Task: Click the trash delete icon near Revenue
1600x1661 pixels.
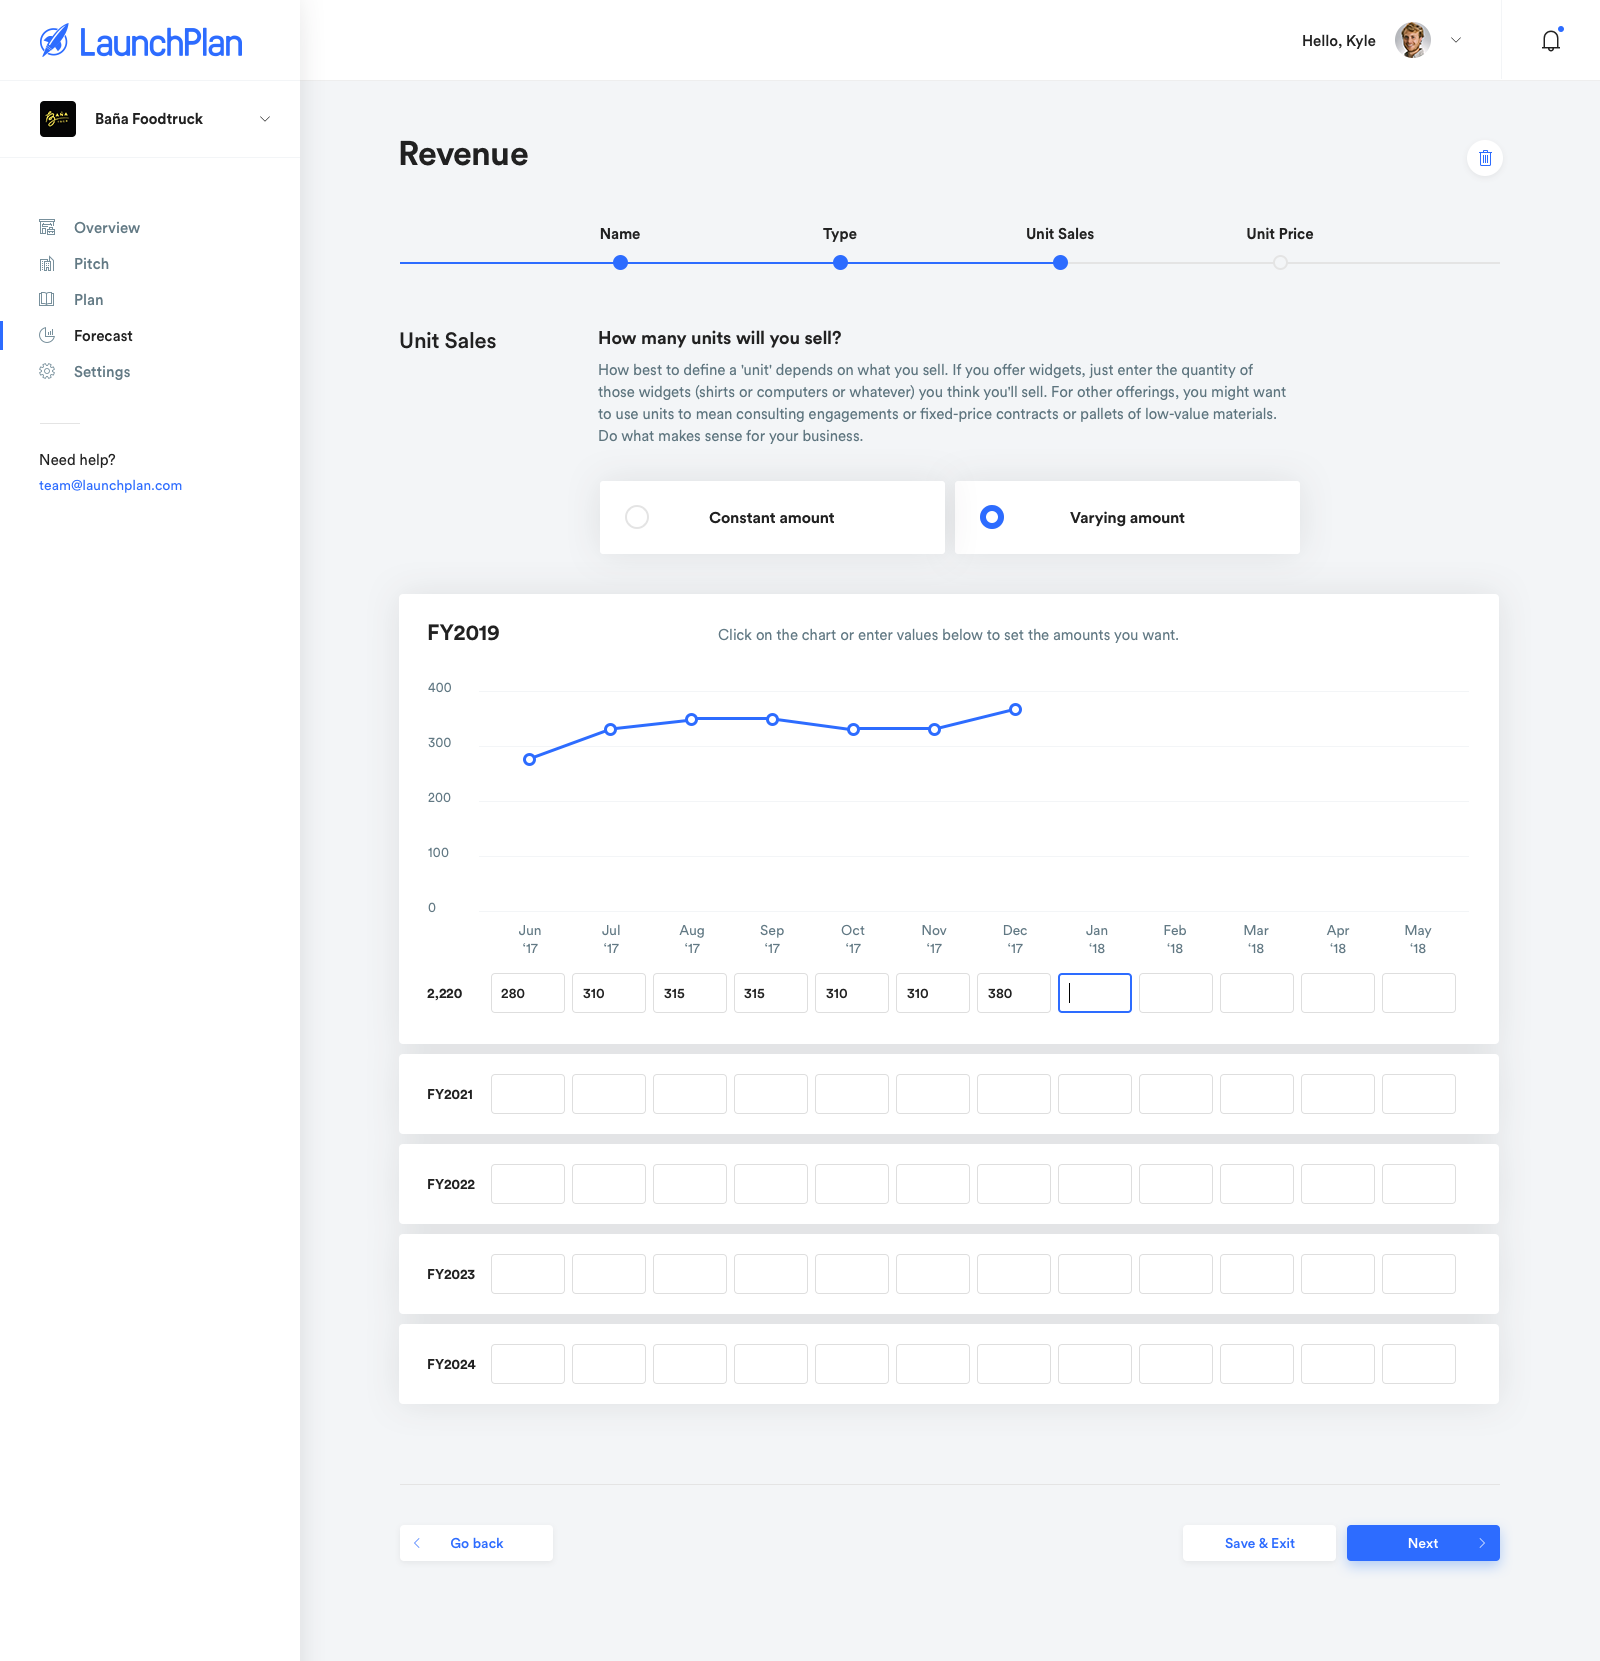Action: (x=1485, y=158)
